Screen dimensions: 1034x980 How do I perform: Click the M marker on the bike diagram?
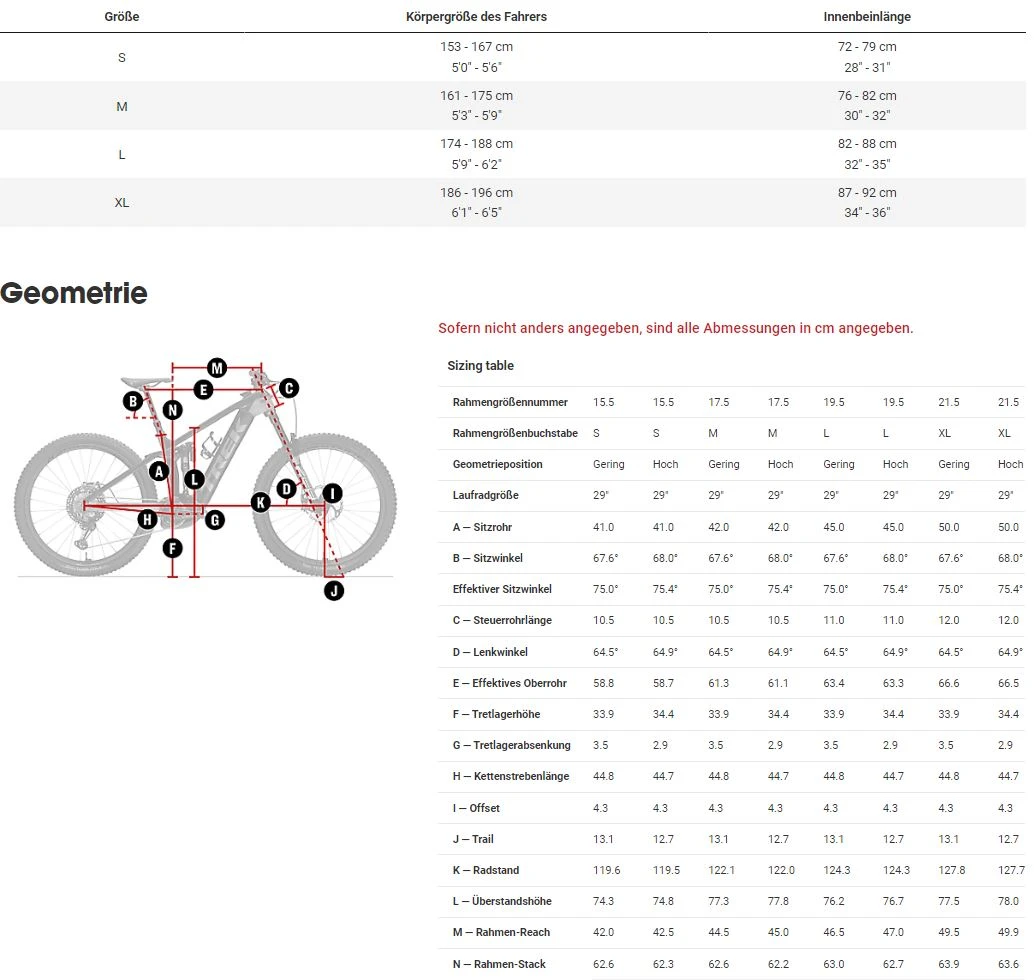(x=217, y=368)
